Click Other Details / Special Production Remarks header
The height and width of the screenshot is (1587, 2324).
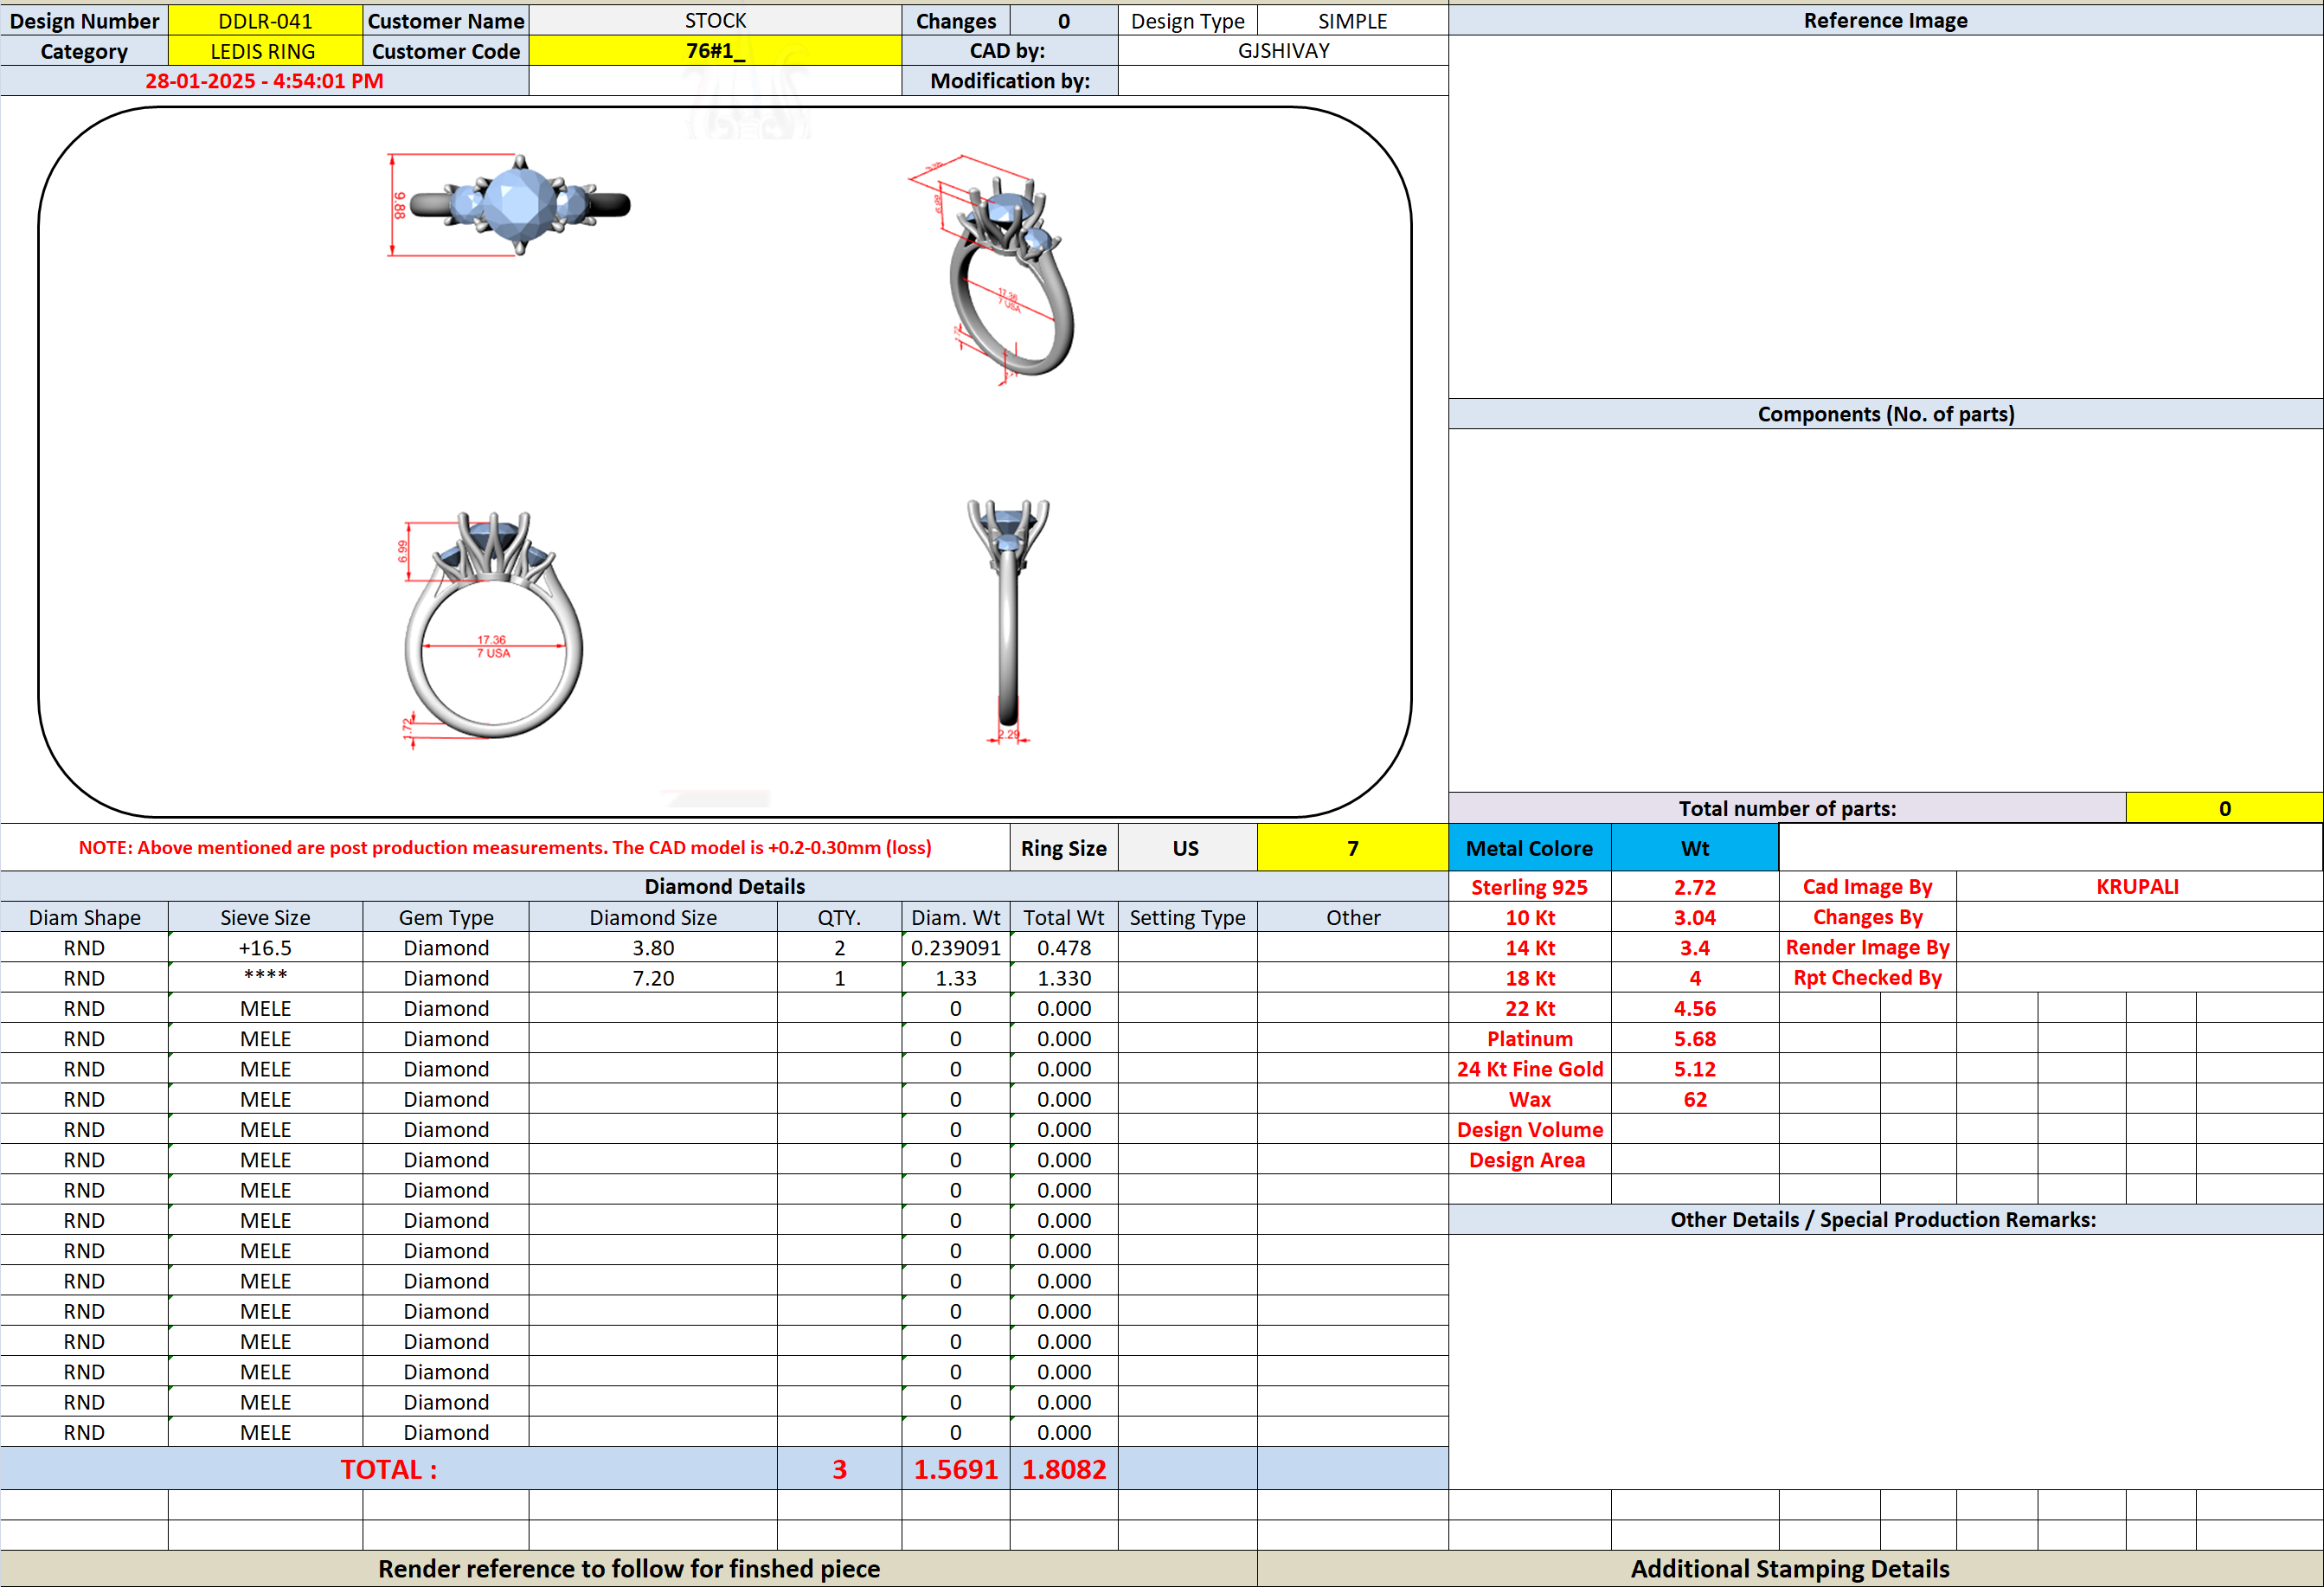tap(1885, 1219)
